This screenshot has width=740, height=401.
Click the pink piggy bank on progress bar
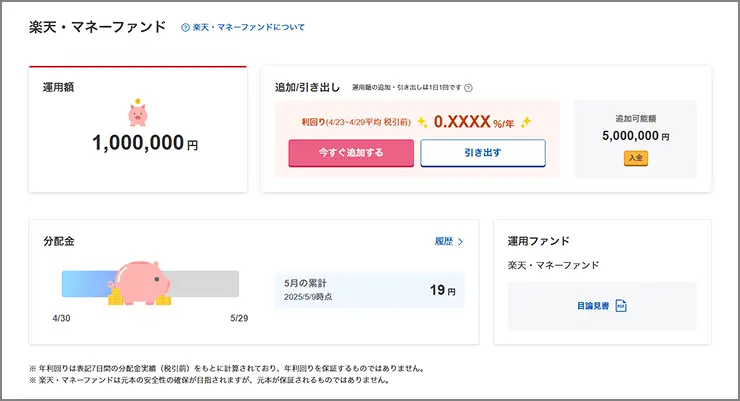click(140, 283)
